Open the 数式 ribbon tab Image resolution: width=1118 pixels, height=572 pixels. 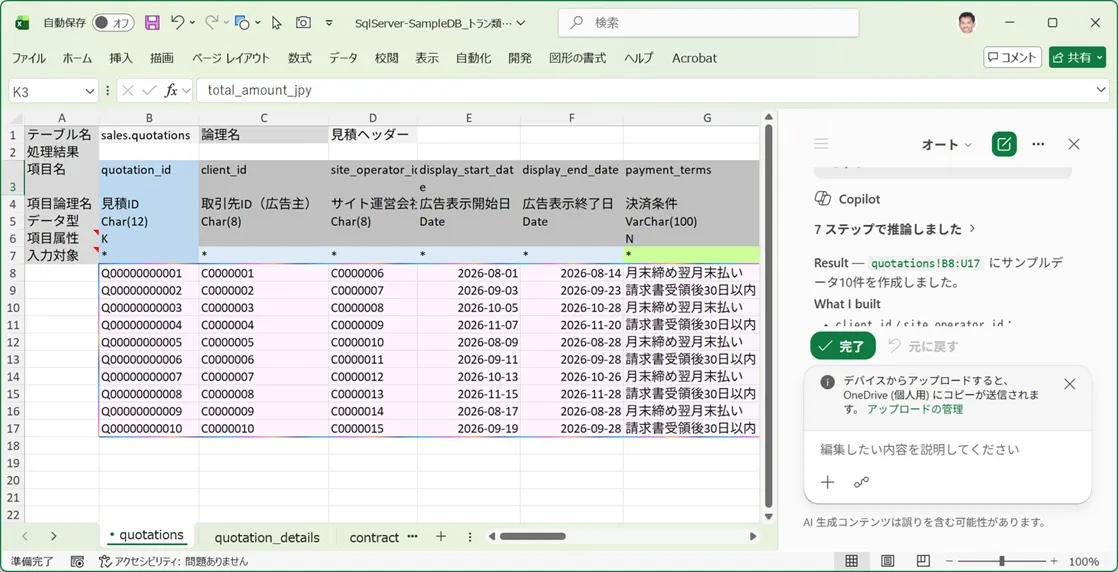pos(299,58)
